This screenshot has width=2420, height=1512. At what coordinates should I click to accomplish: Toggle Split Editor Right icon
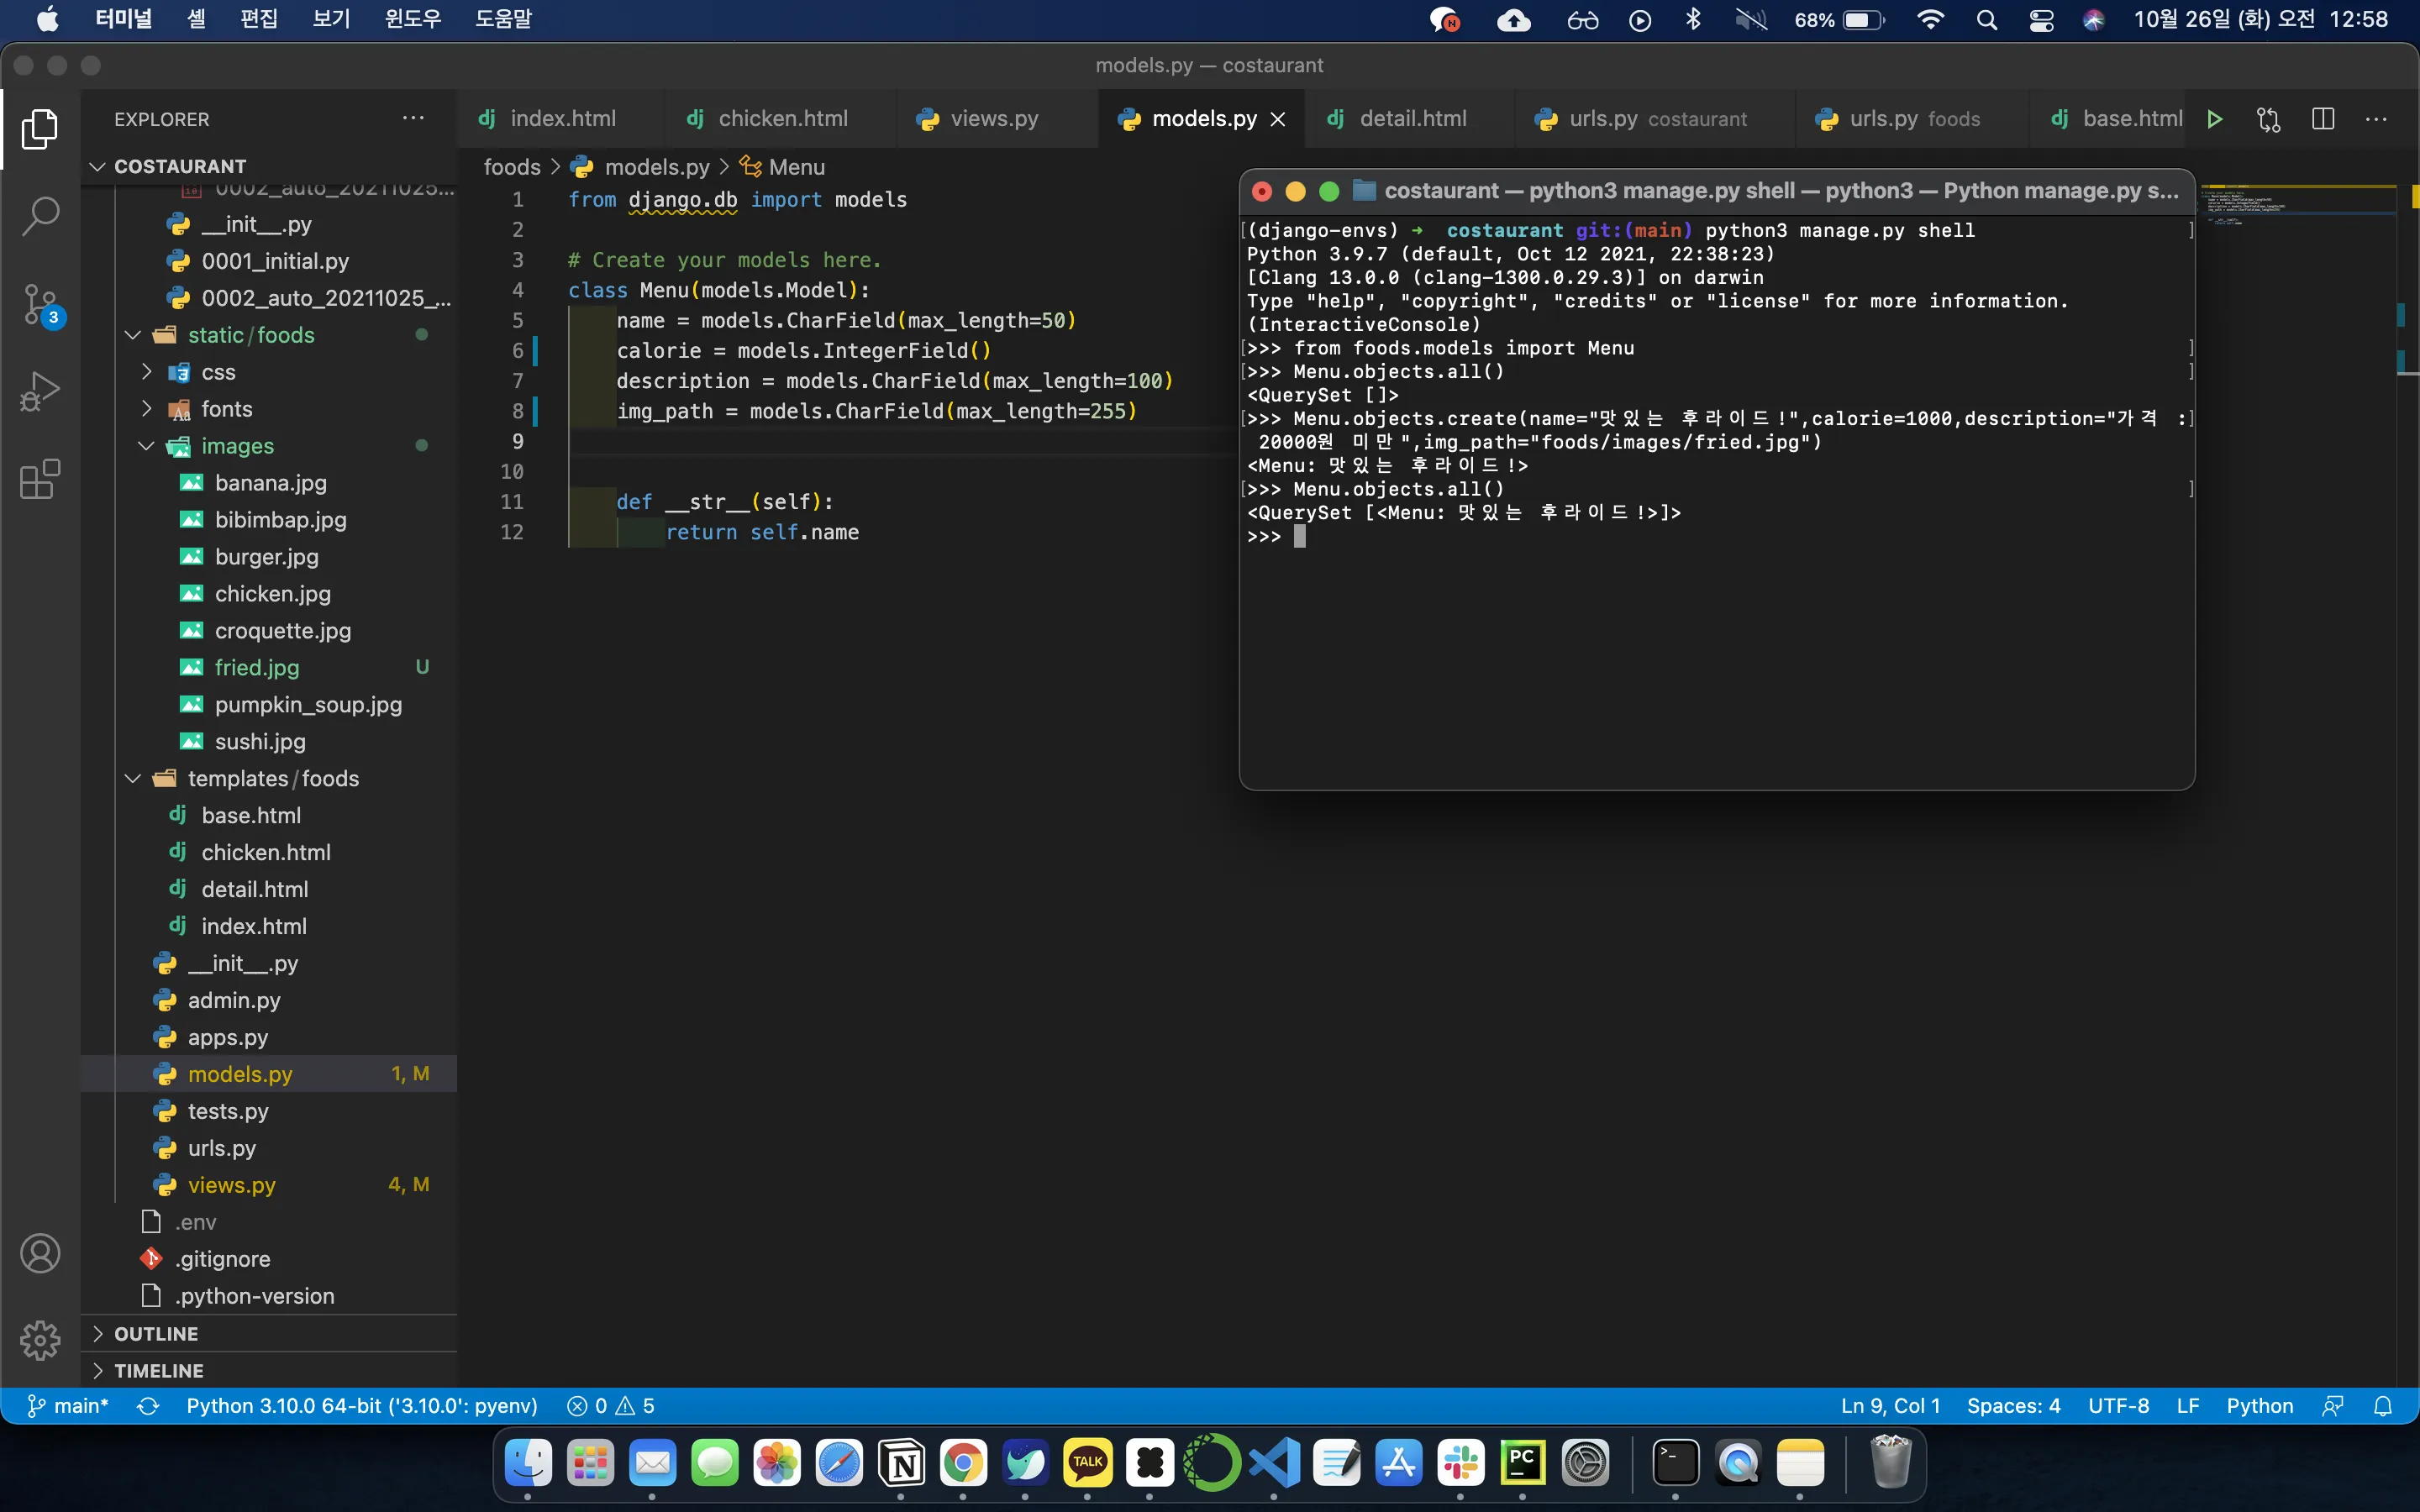click(x=2323, y=119)
